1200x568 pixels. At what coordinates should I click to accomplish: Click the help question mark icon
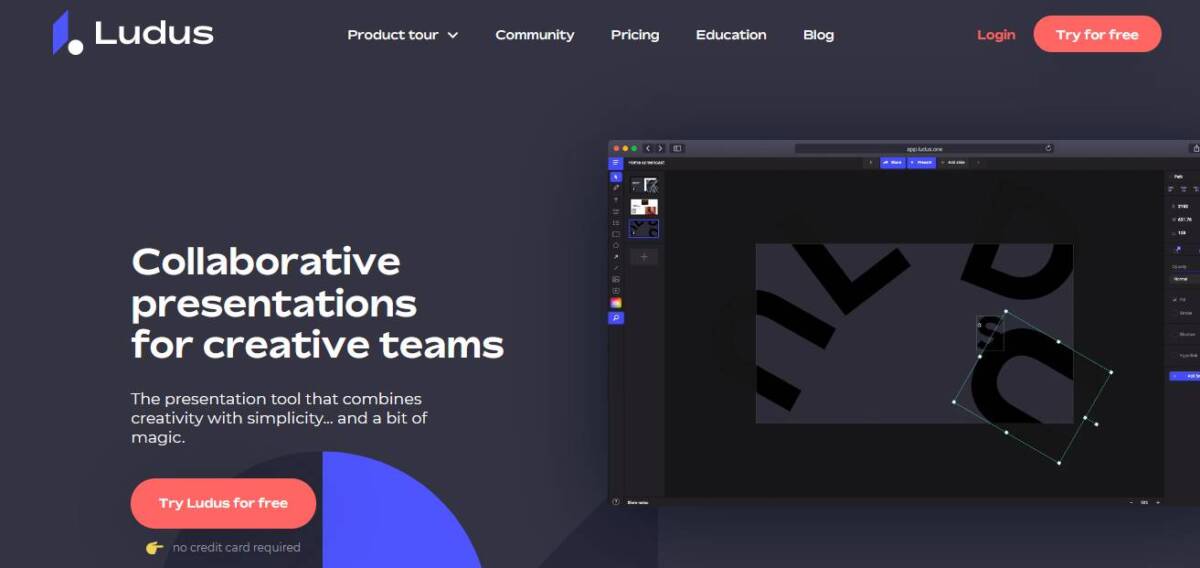[616, 502]
